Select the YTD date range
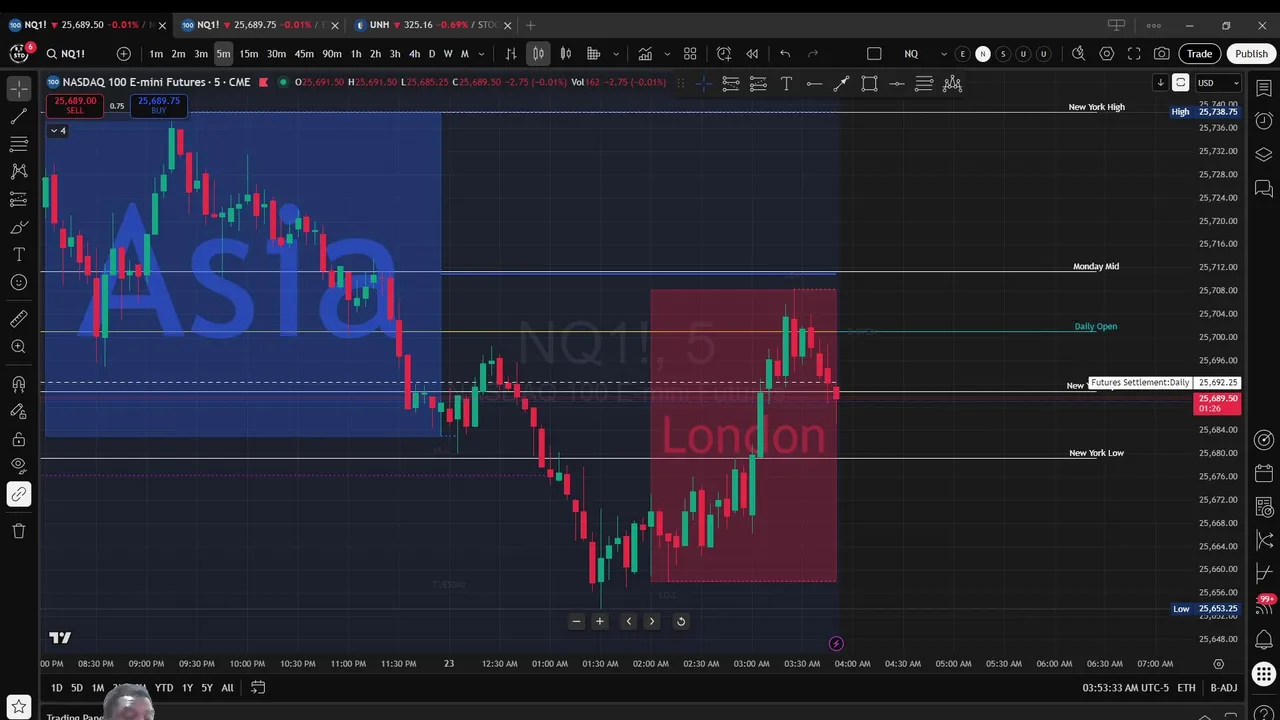 coord(164,688)
